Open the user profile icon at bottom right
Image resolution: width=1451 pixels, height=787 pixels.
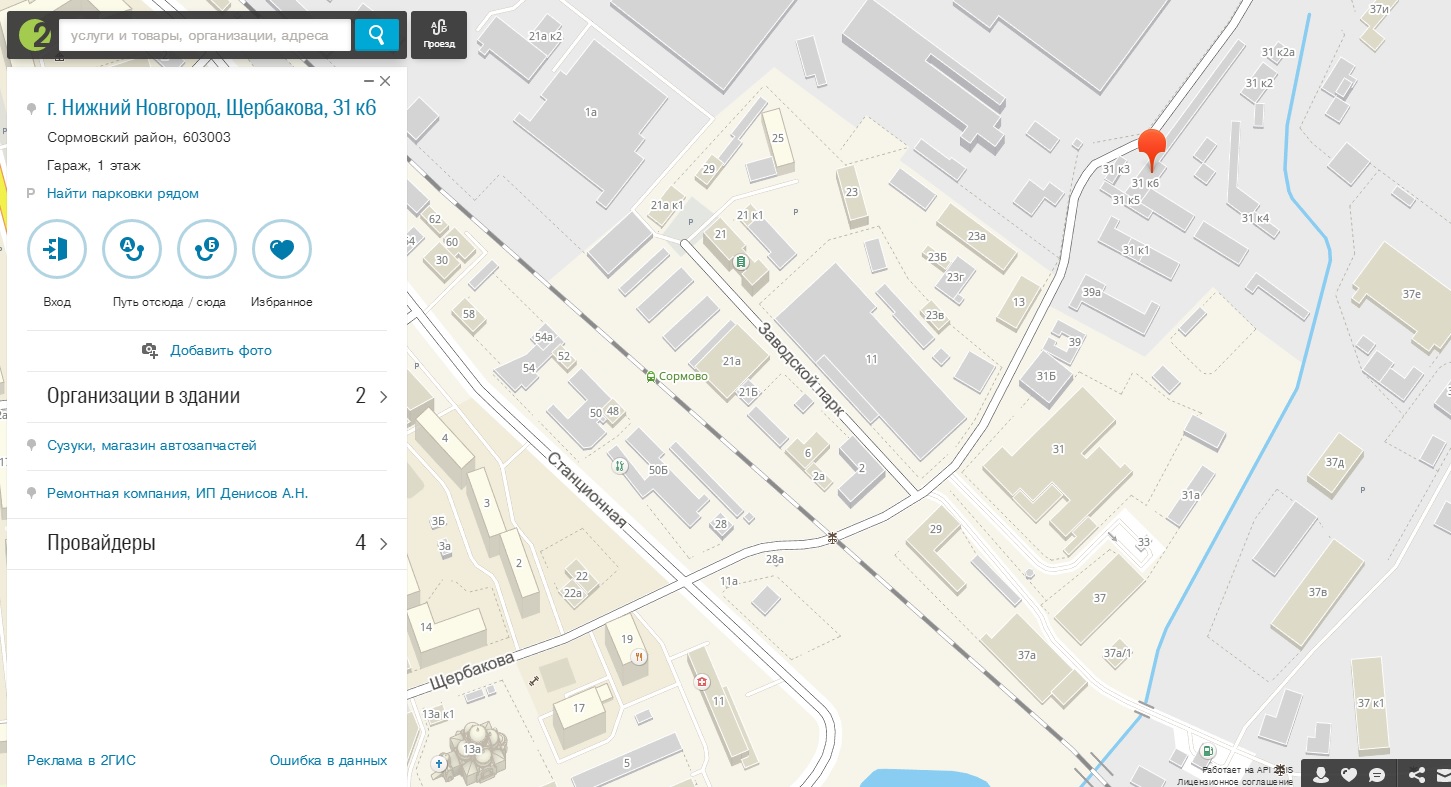(x=1321, y=774)
